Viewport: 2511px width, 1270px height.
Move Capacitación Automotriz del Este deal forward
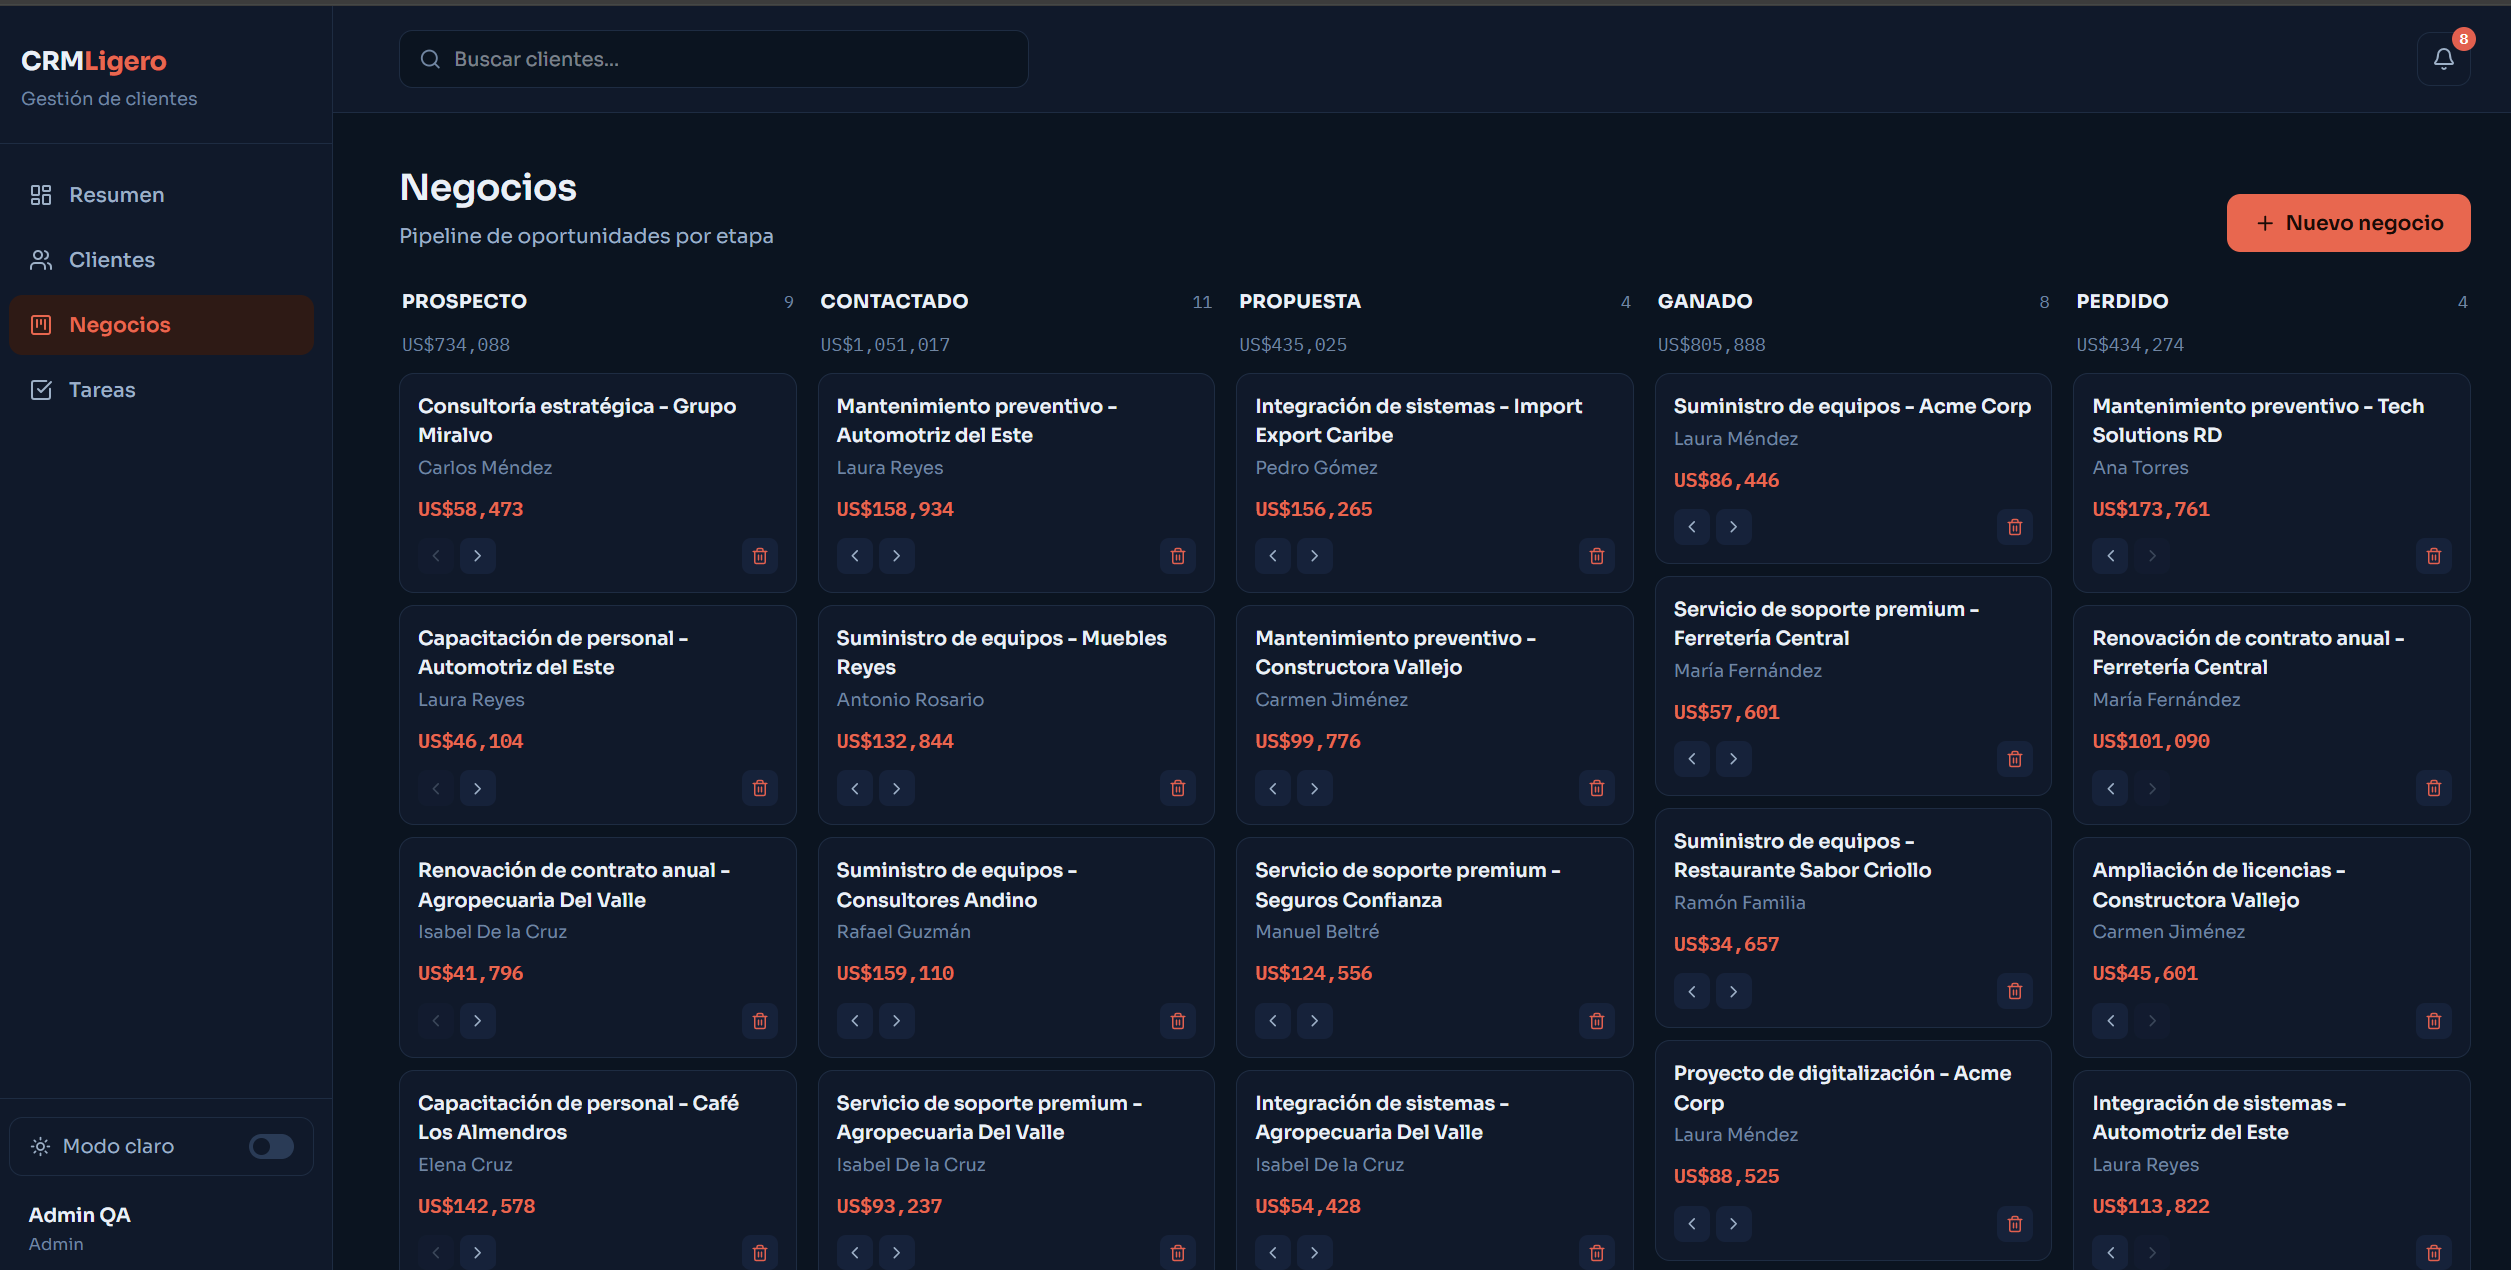point(478,788)
